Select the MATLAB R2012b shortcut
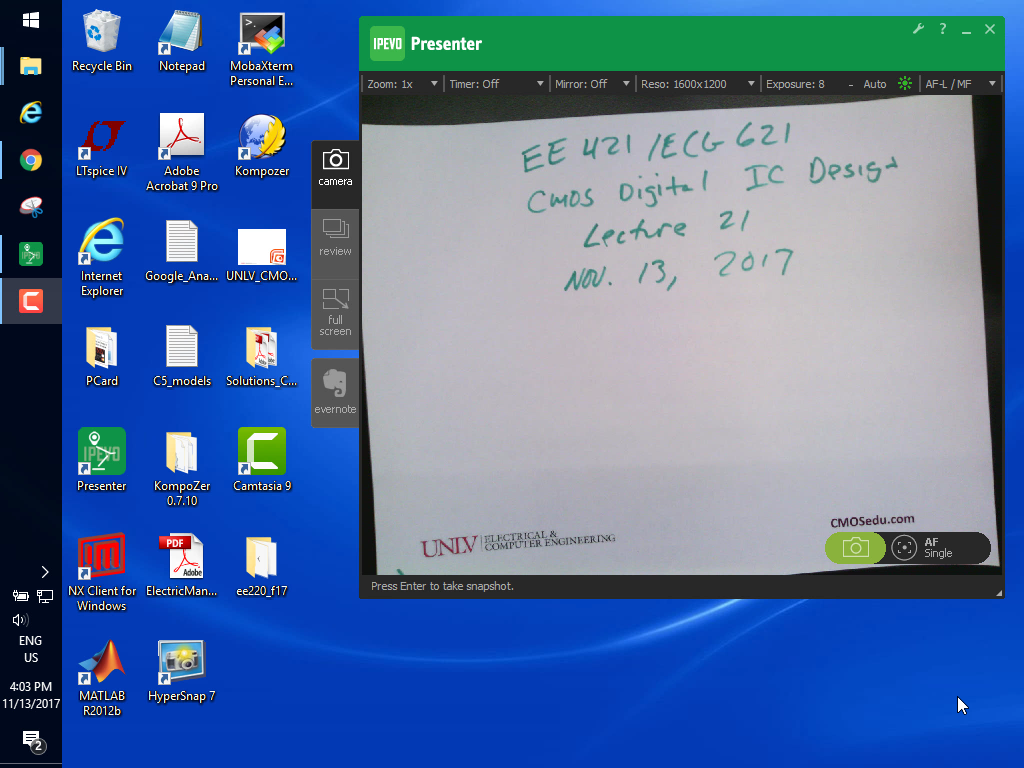The image size is (1024, 768). pos(102,679)
